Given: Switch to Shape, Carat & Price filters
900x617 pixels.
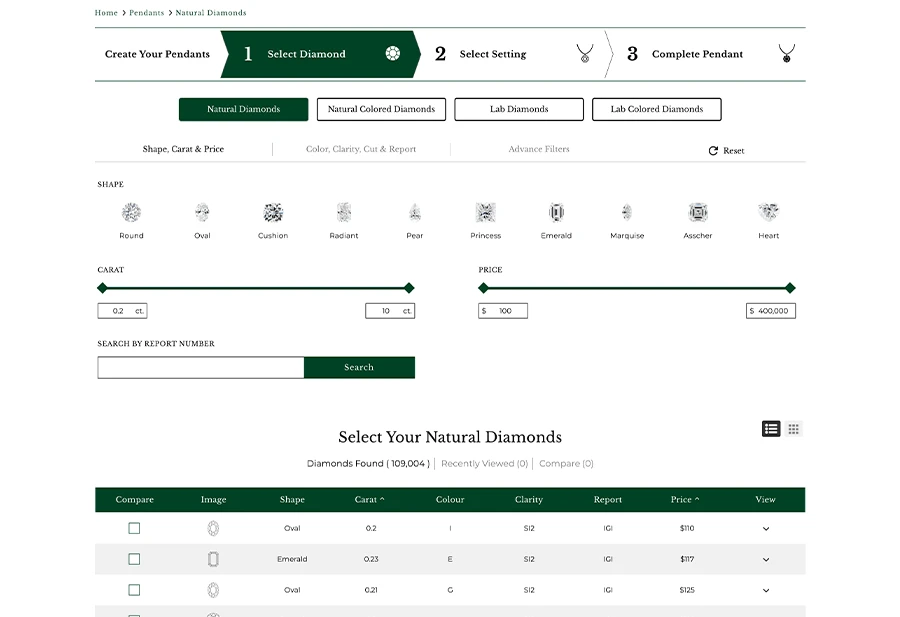Looking at the screenshot, I should click(183, 149).
